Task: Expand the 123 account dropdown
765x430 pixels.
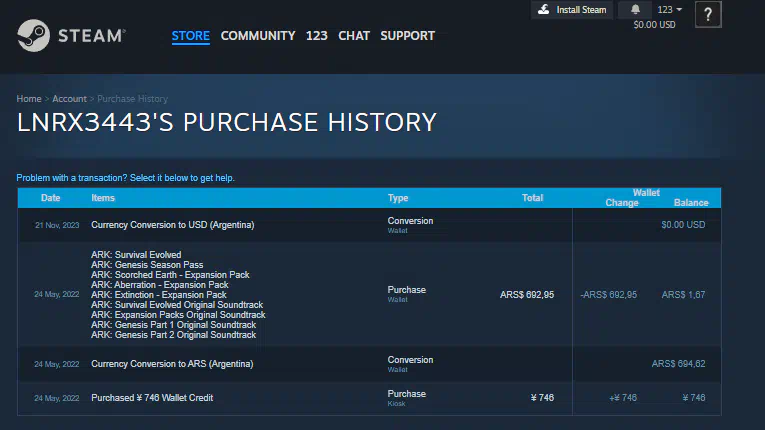Action: 669,9
